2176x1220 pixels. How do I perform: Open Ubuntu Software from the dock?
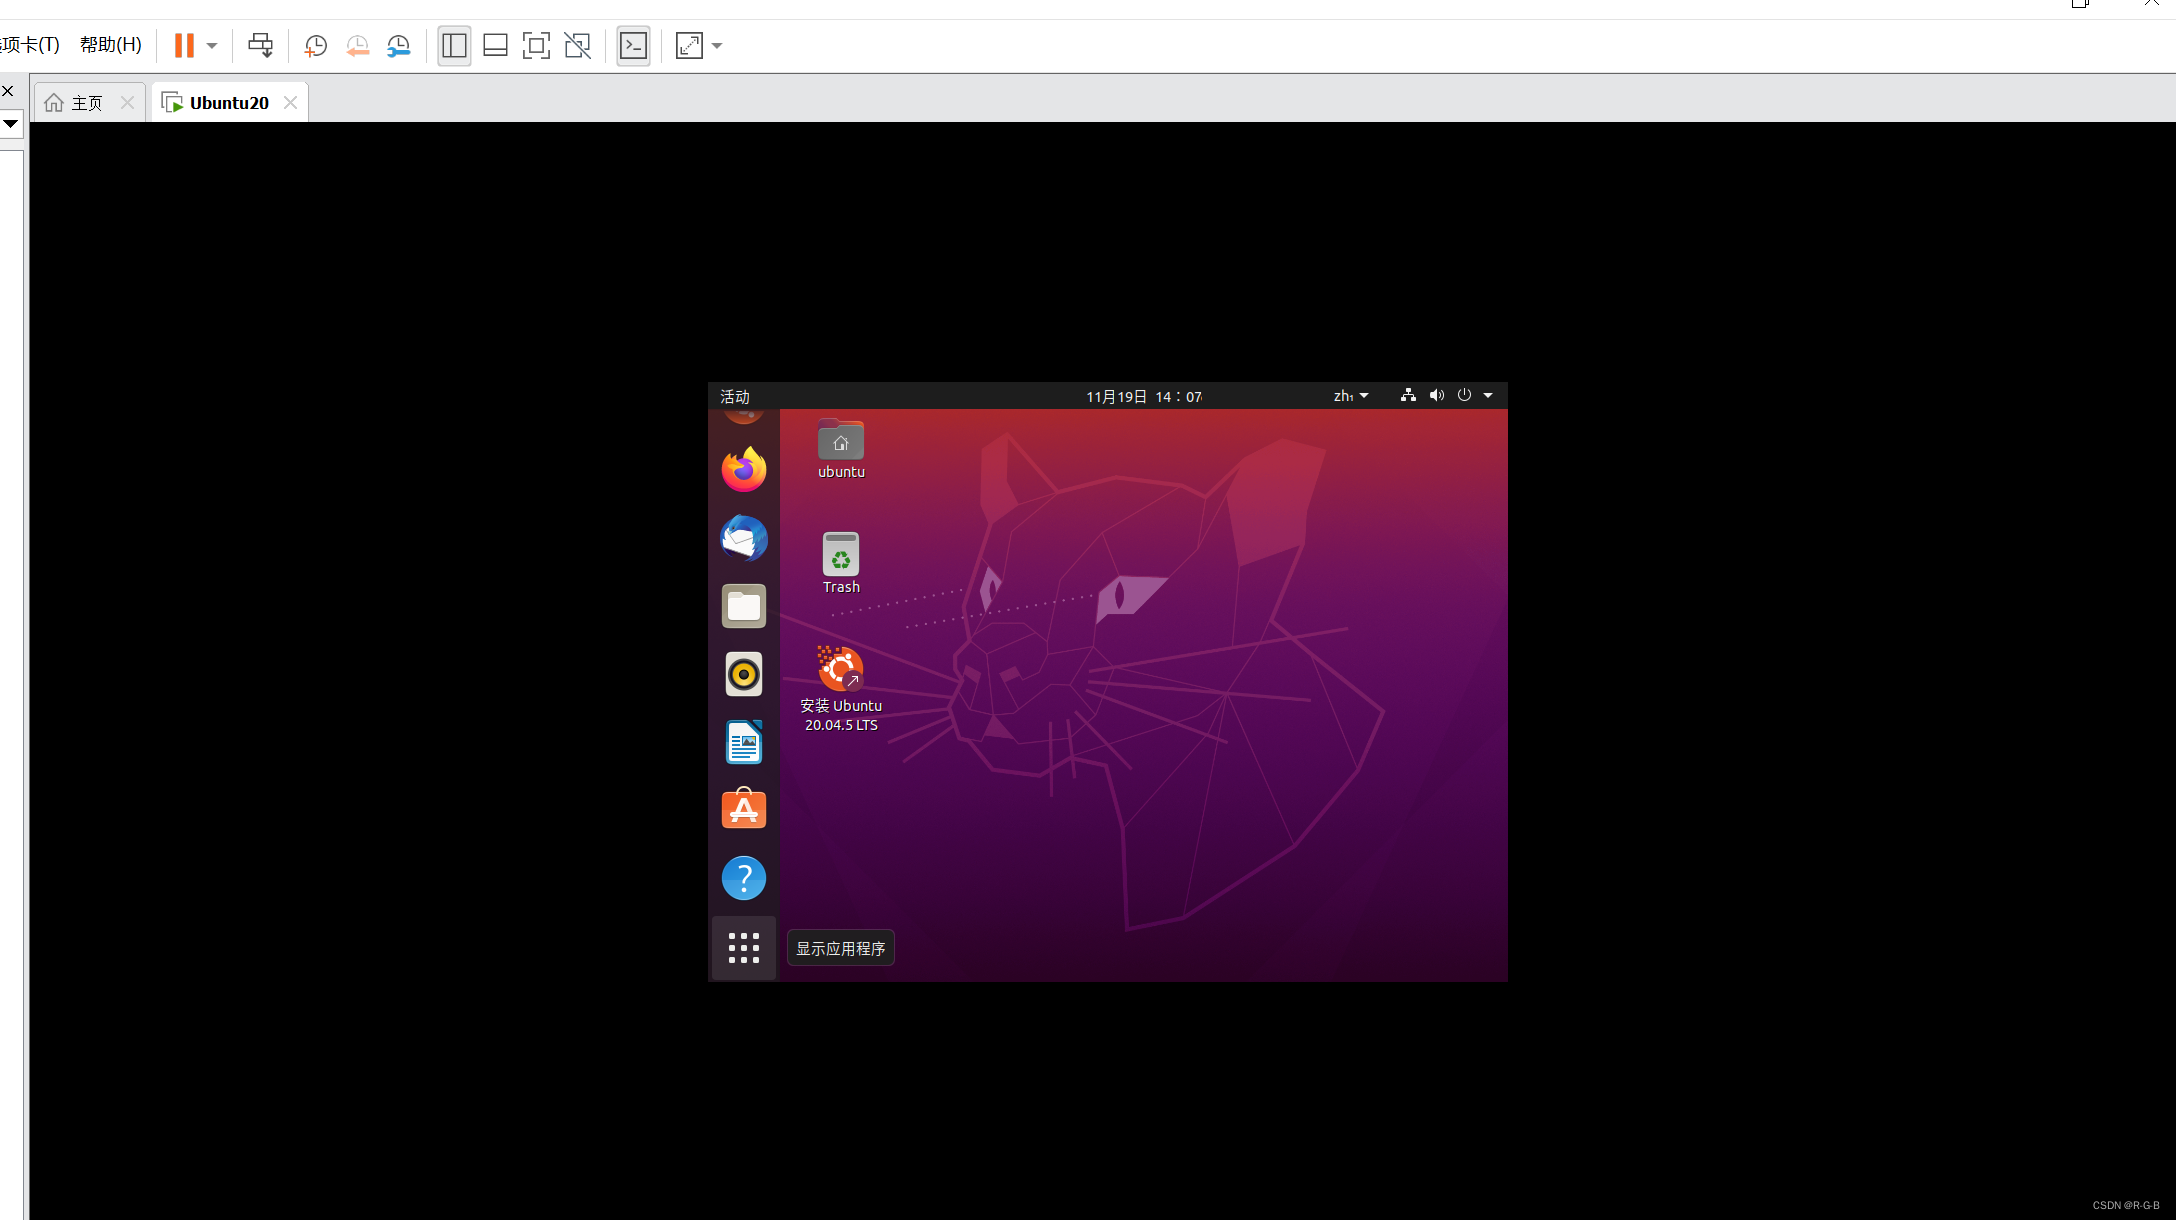click(x=743, y=809)
